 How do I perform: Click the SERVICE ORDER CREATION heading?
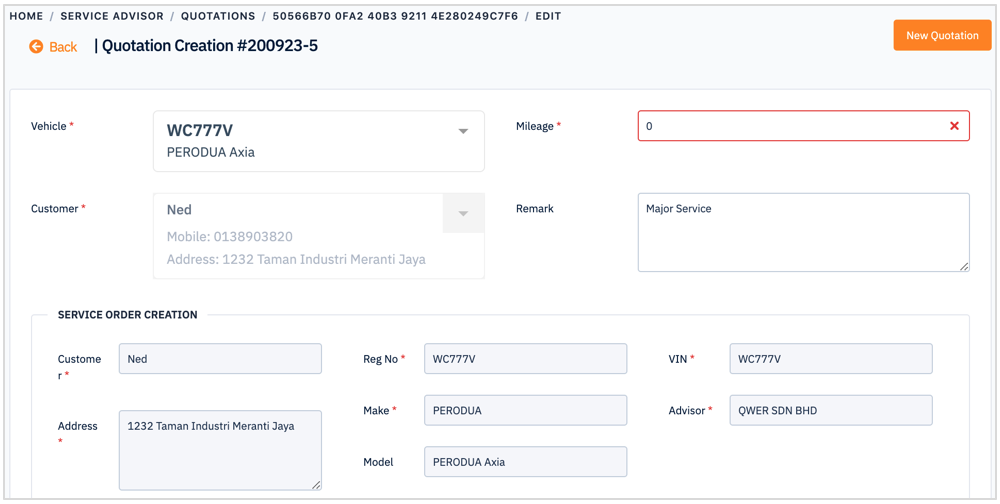(128, 315)
